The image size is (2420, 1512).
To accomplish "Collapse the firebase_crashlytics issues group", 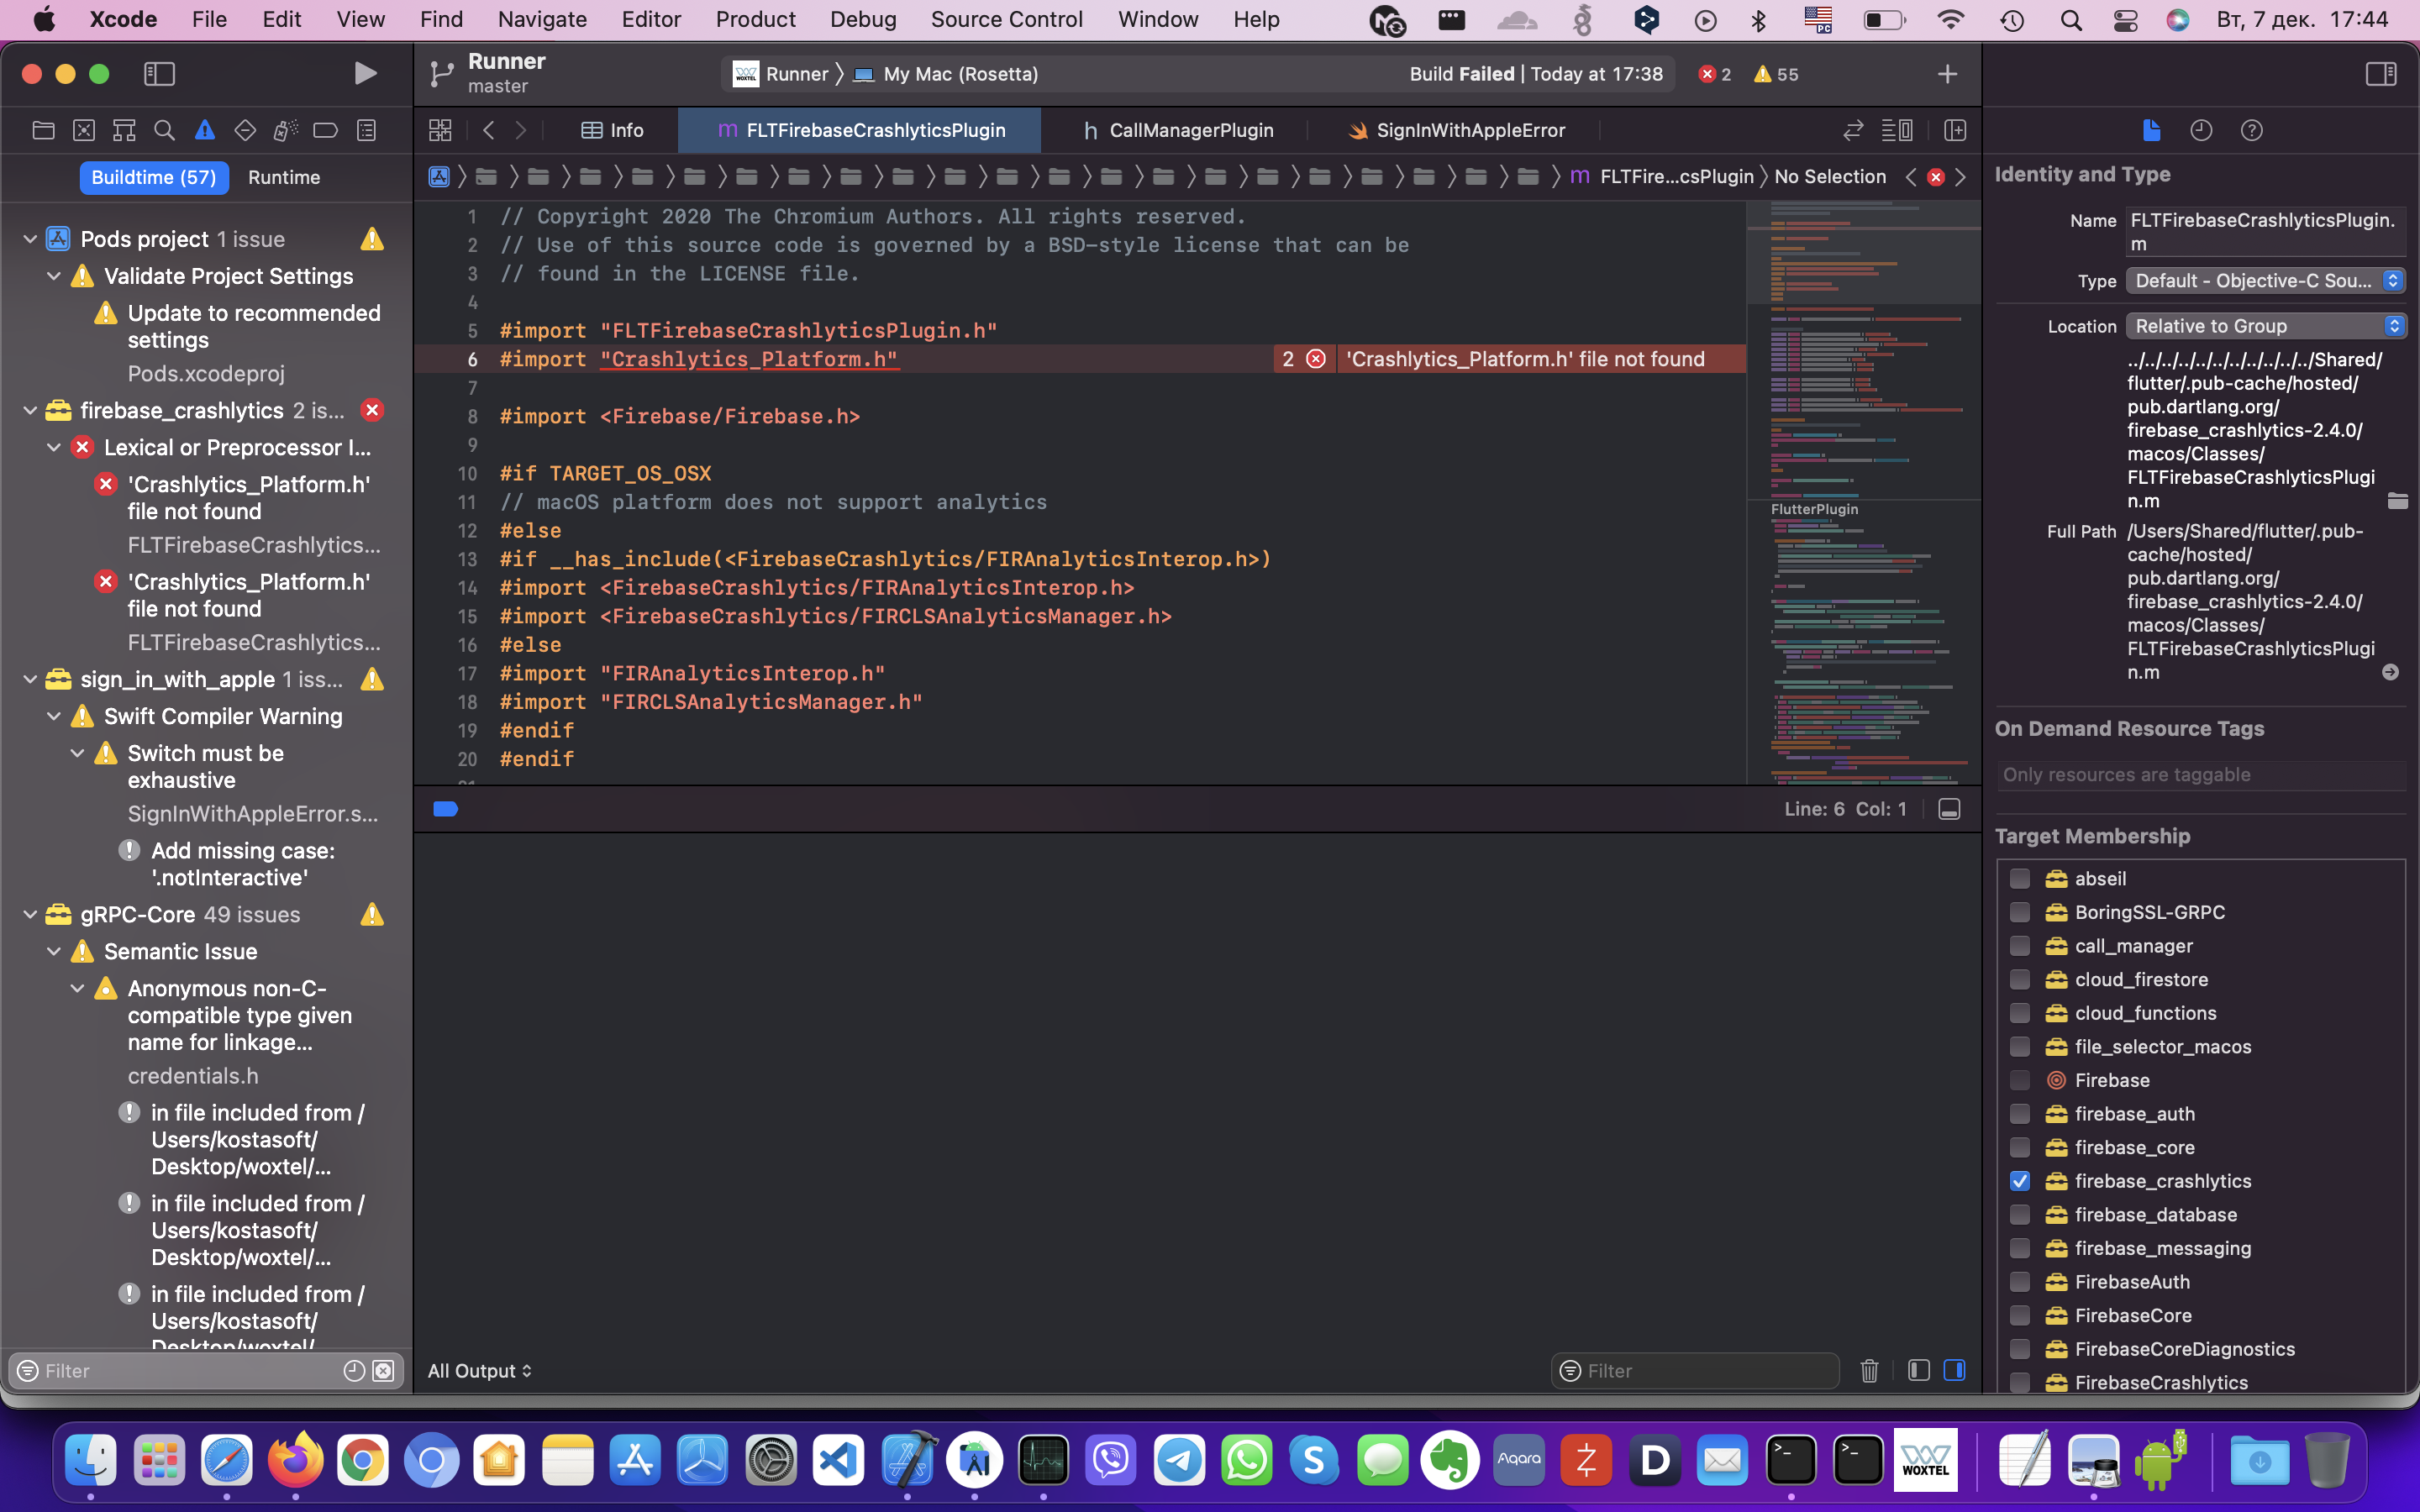I will 30,410.
